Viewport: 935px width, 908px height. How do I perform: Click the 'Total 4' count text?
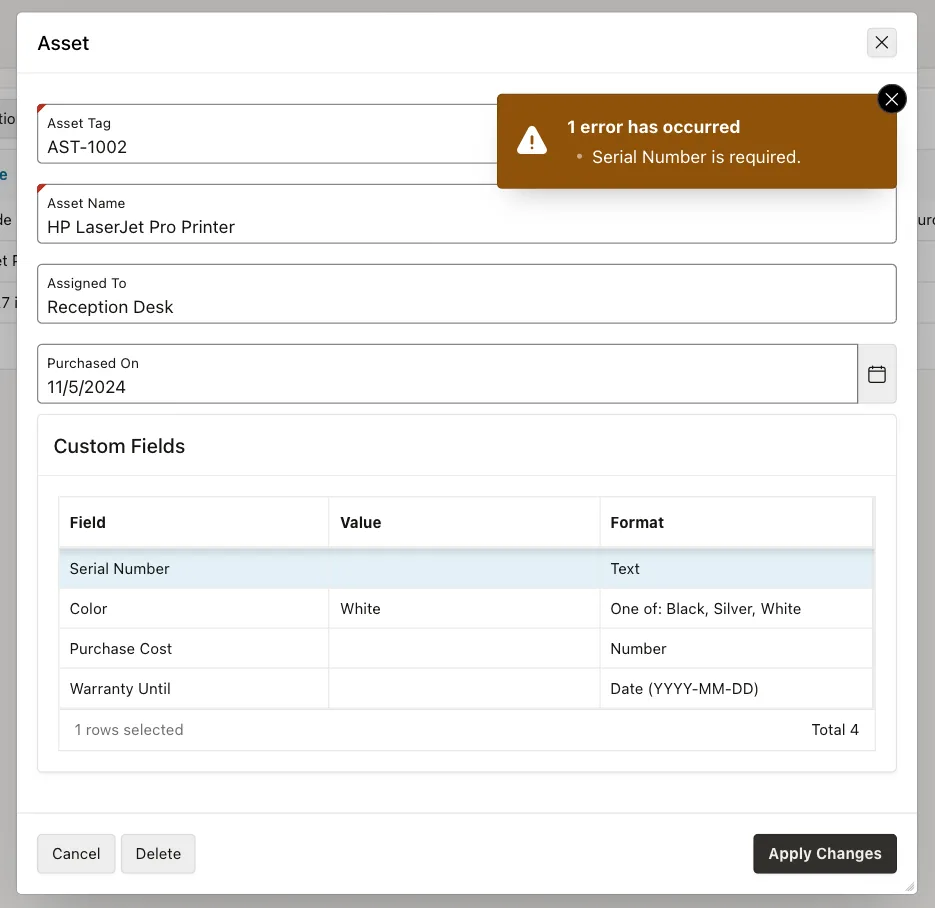835,730
